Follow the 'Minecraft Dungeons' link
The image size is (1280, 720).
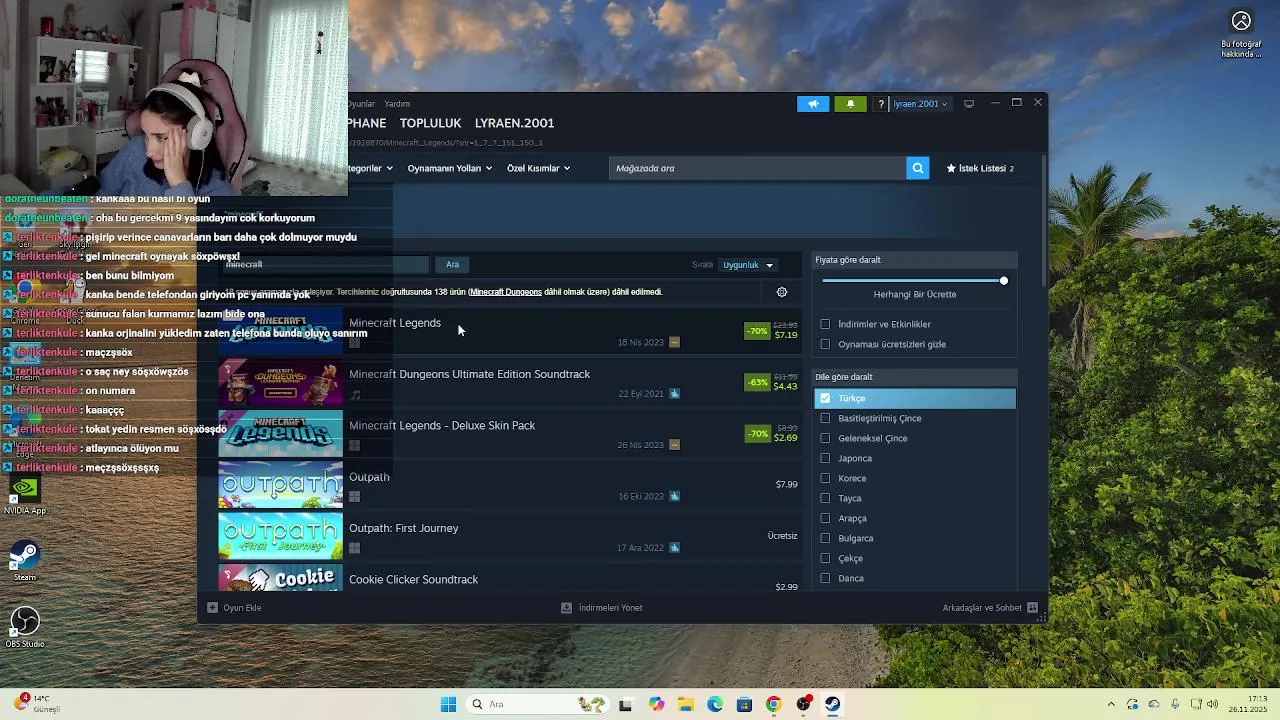[506, 292]
